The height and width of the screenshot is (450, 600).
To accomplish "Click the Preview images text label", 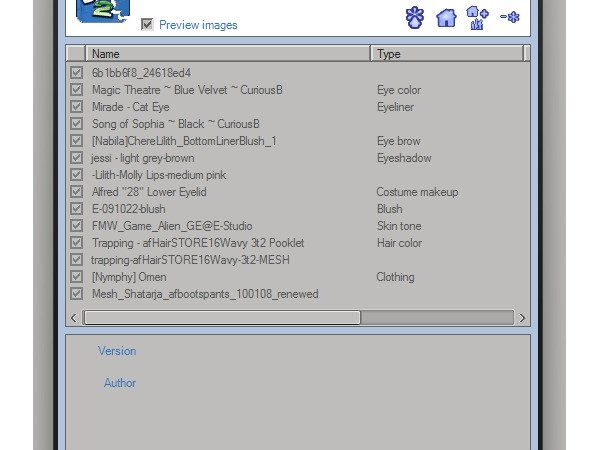I will coord(198,25).
